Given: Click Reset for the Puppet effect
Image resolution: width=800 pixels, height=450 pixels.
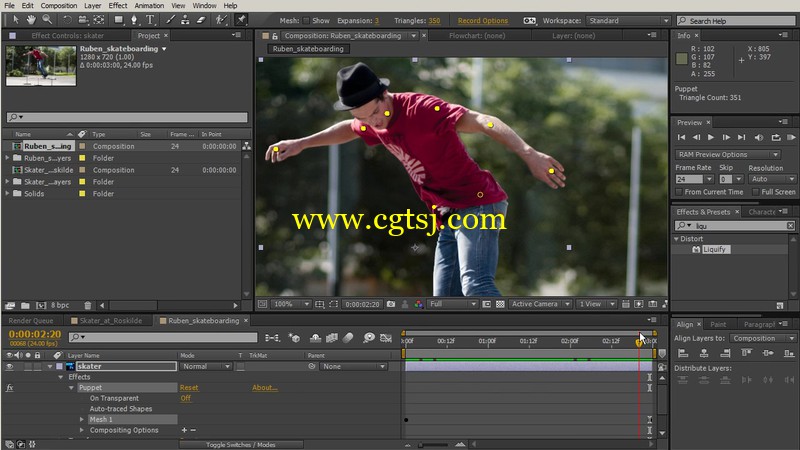Looking at the screenshot, I should pyautogui.click(x=189, y=388).
